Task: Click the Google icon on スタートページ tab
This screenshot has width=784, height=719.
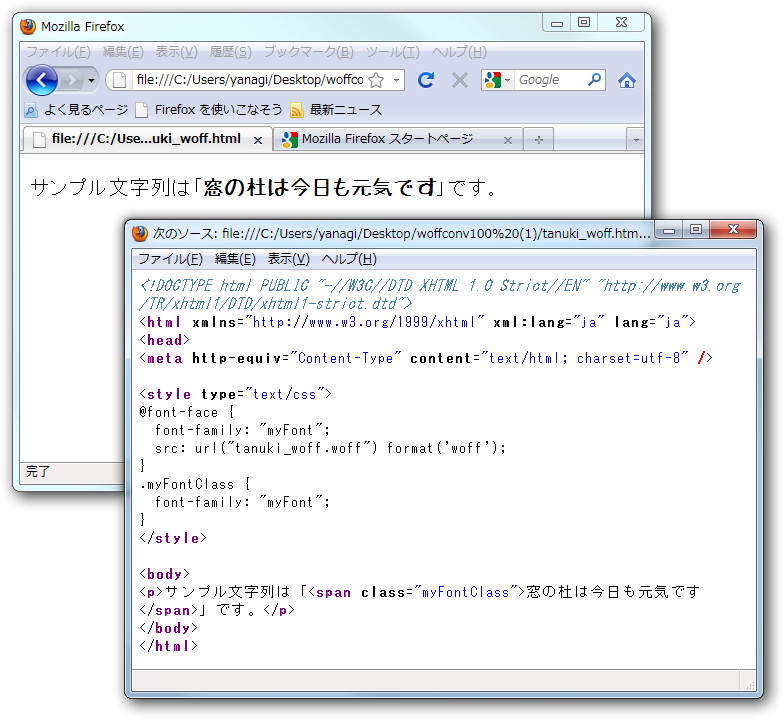Action: coord(290,140)
